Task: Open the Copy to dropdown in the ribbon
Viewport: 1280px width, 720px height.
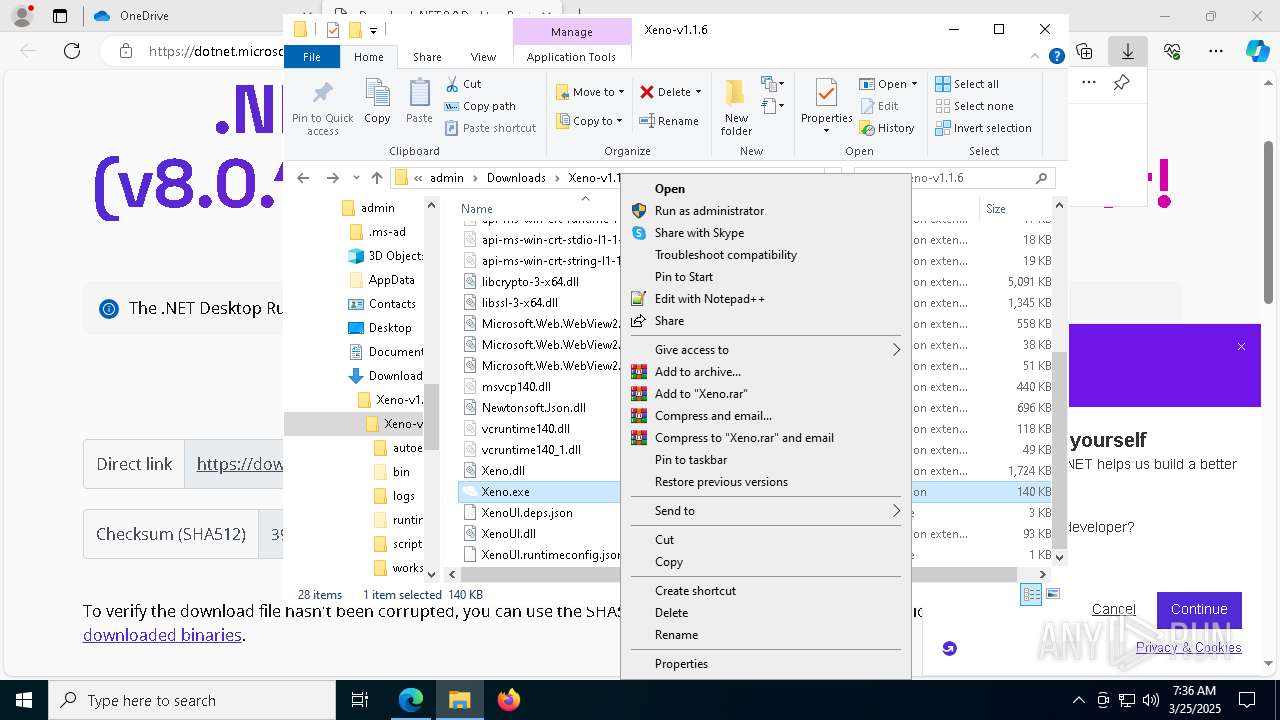Action: [590, 121]
